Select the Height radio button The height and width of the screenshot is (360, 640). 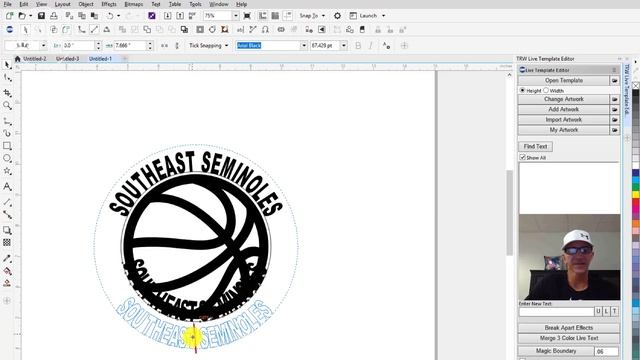[x=522, y=90]
